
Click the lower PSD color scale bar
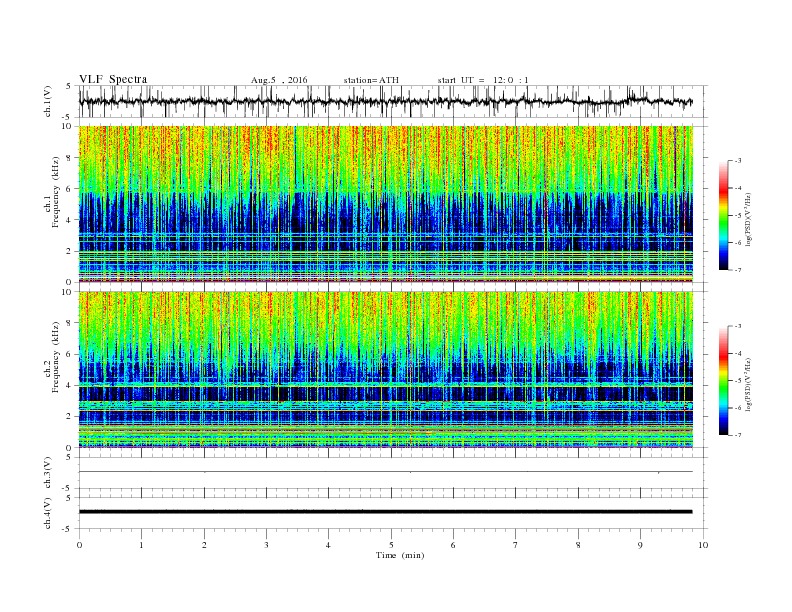pyautogui.click(x=724, y=381)
